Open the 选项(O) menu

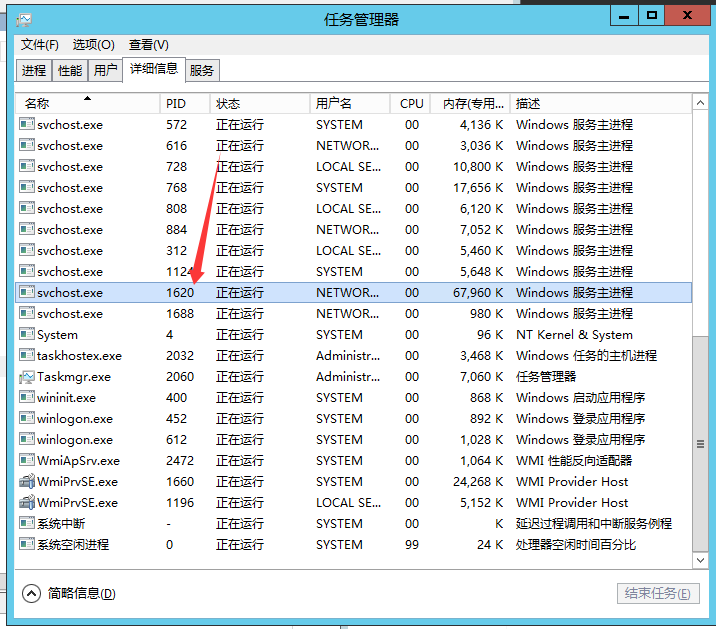(94, 45)
